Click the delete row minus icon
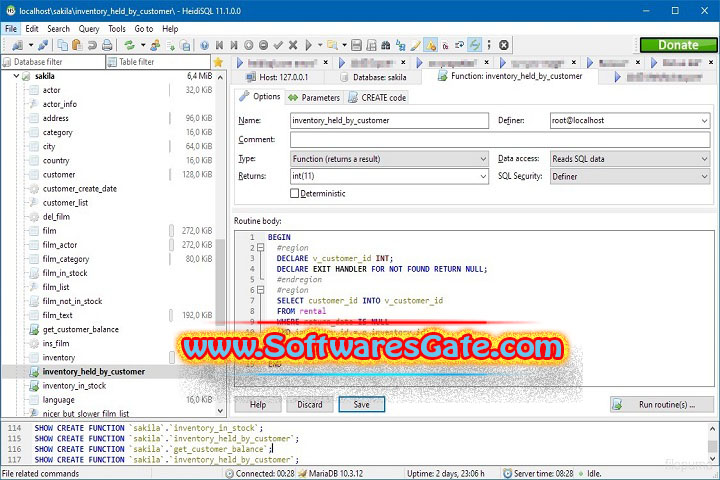The width and height of the screenshot is (720, 480). [x=263, y=45]
